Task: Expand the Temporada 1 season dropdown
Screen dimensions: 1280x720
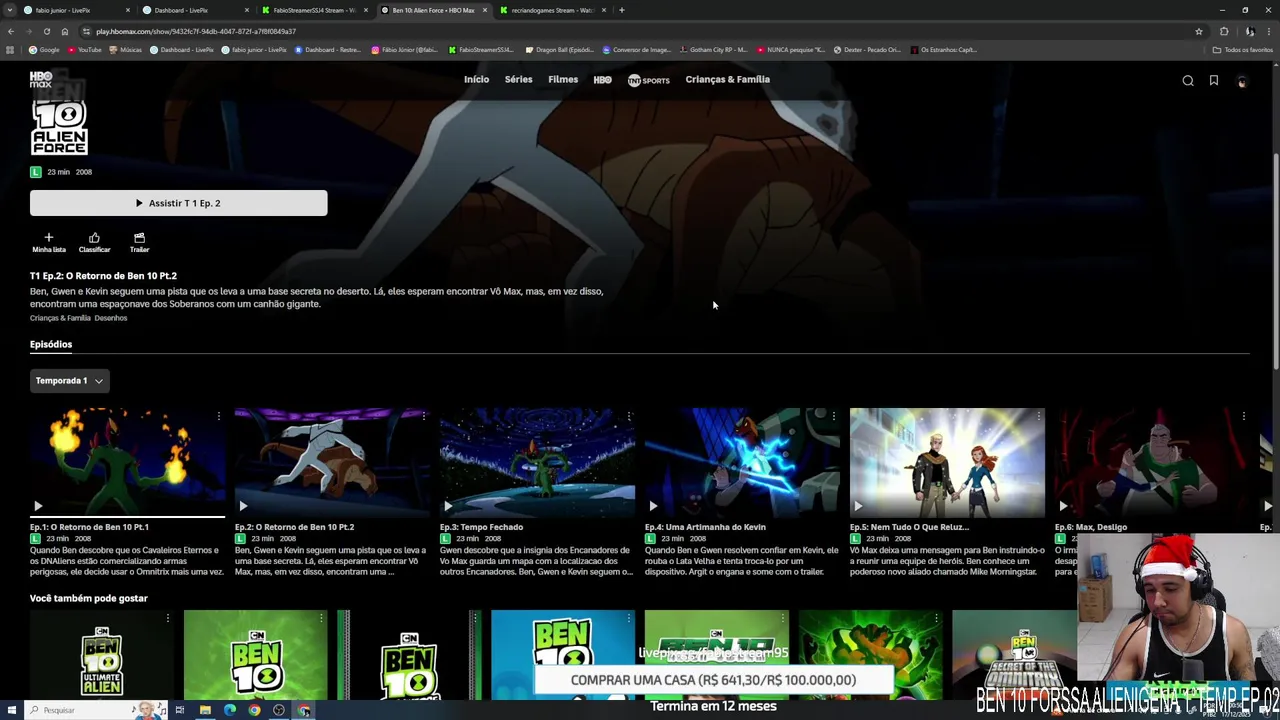Action: 69,381
